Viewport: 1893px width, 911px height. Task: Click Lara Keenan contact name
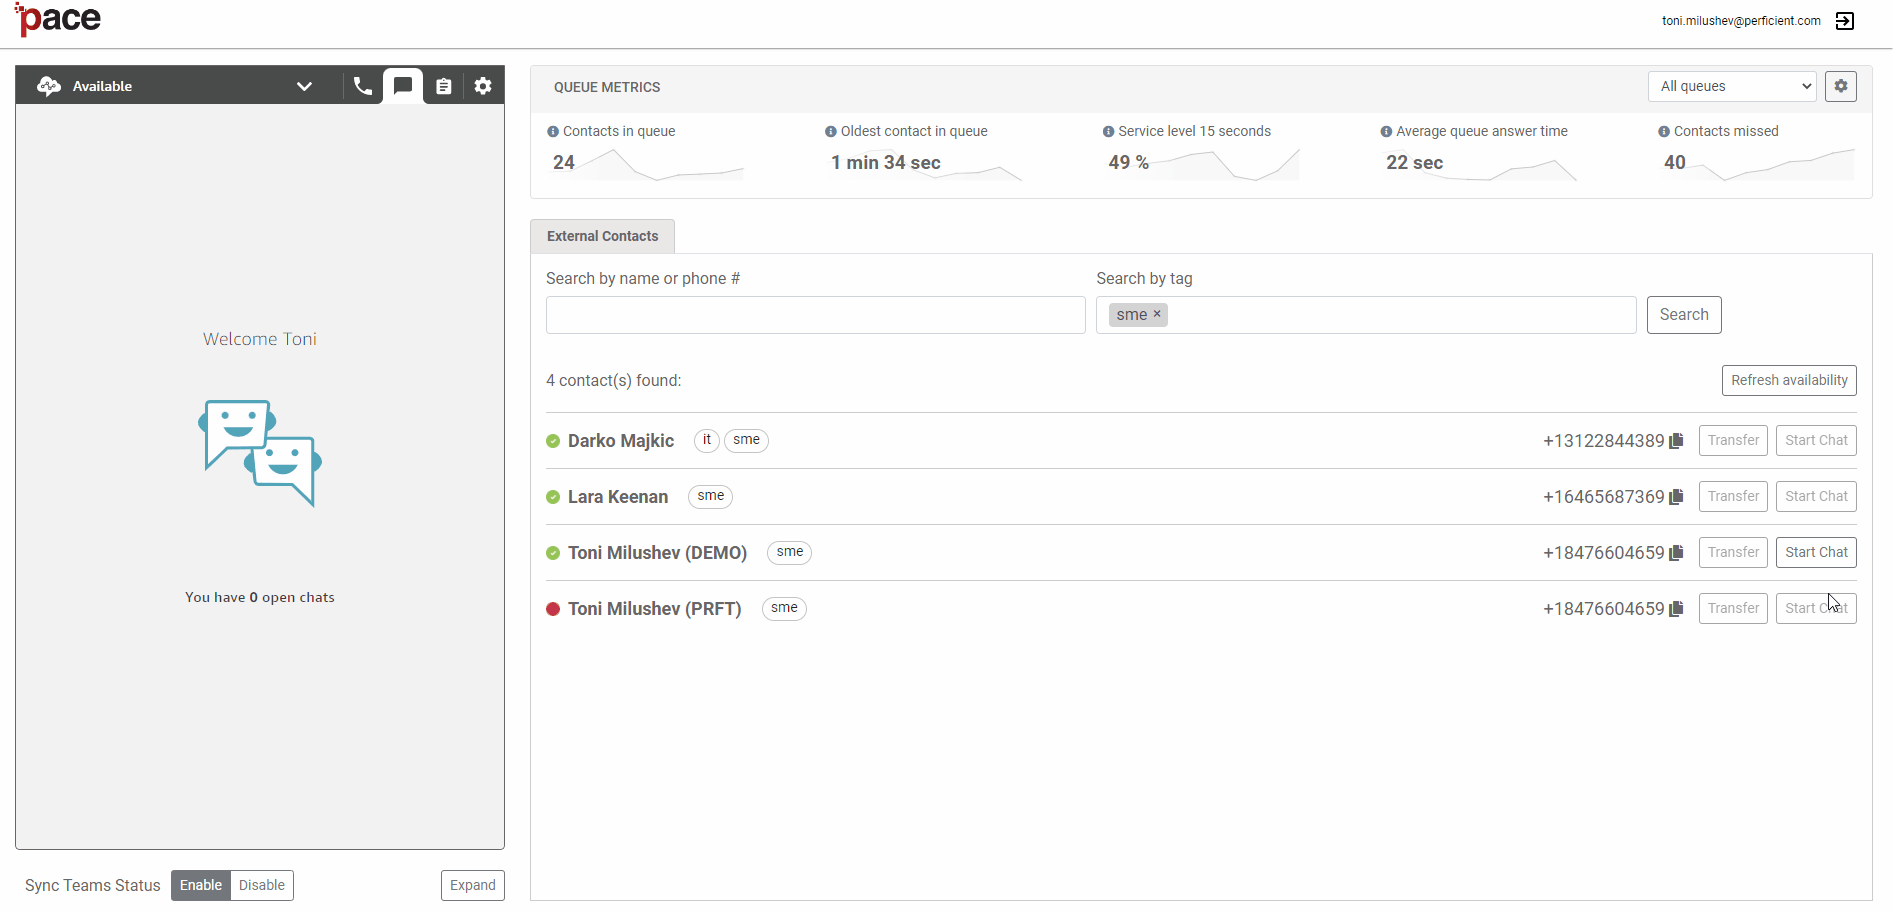pos(618,497)
